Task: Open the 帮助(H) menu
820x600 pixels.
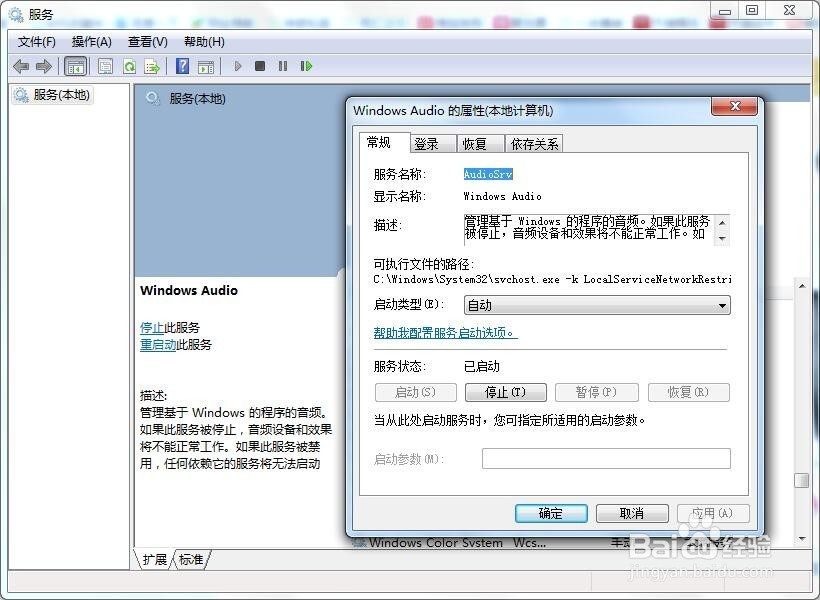Action: tap(204, 42)
